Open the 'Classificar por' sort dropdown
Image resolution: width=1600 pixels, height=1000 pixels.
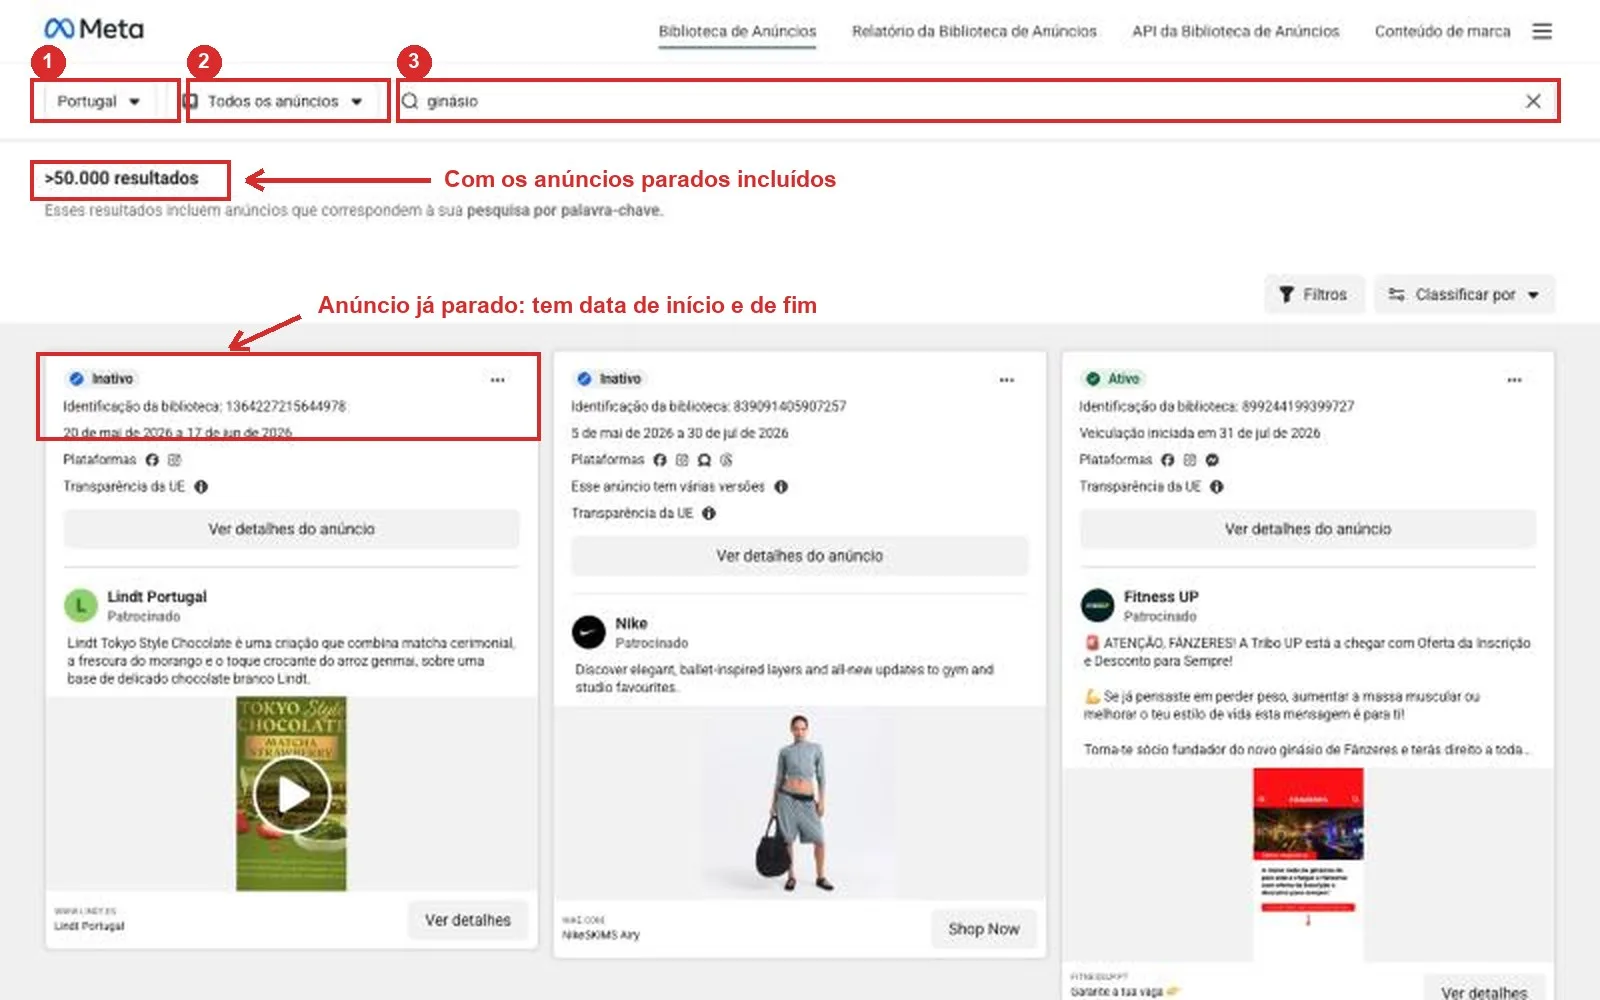pyautogui.click(x=1464, y=295)
